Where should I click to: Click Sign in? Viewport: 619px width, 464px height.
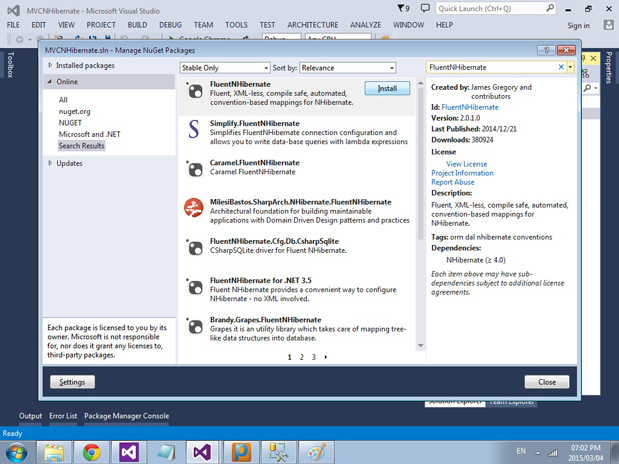click(578, 25)
